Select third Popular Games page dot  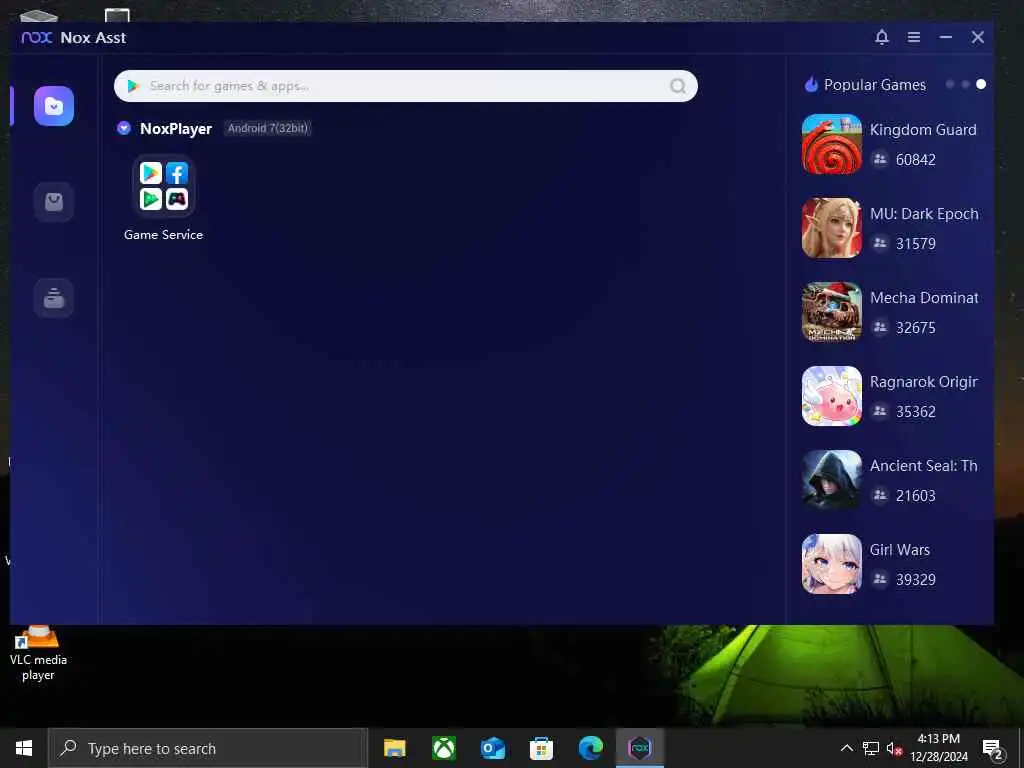coord(981,84)
